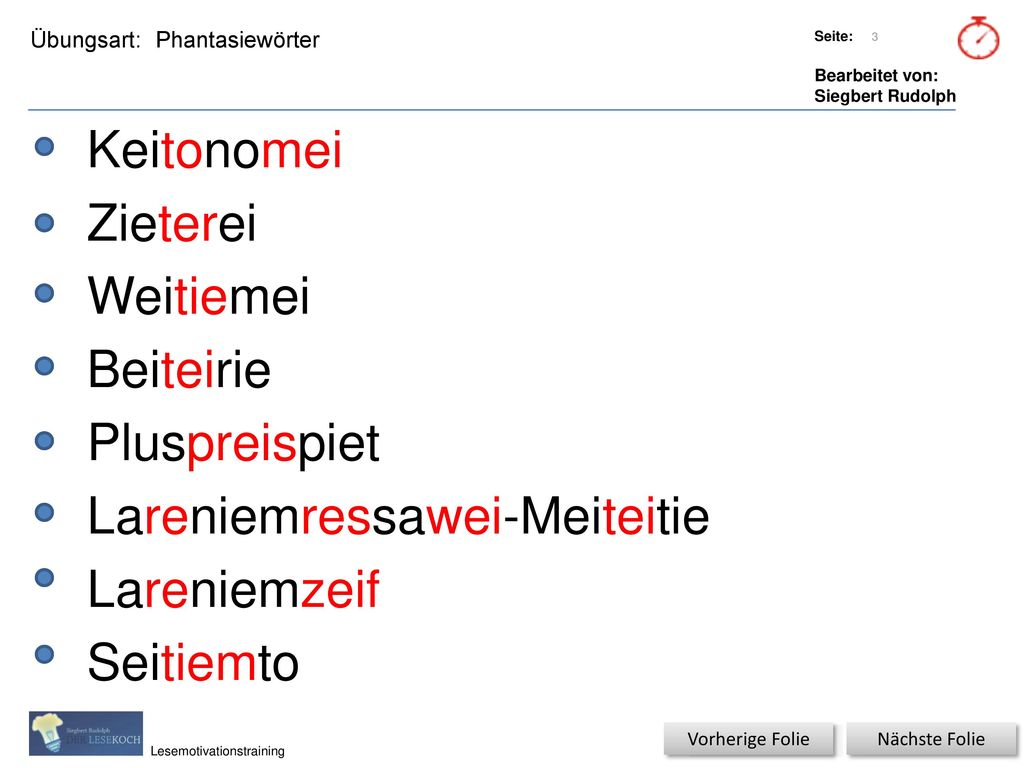This screenshot has height=768, width=1024.
Task: Select the word Keitonomei
Action: point(215,150)
